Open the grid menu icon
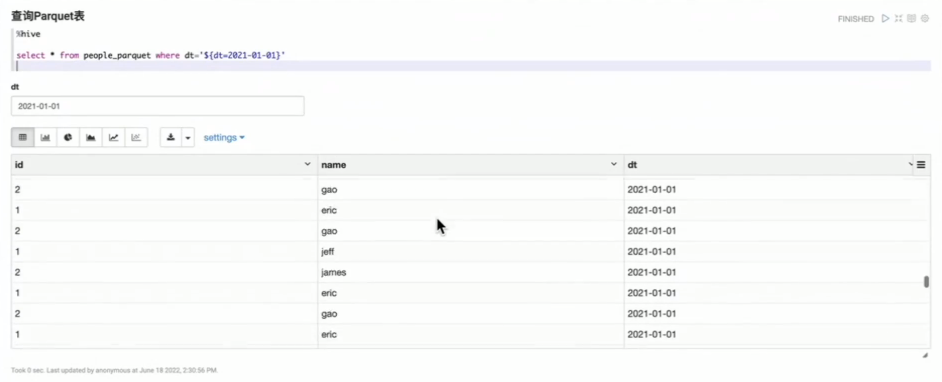The width and height of the screenshot is (942, 382). pyautogui.click(x=921, y=165)
